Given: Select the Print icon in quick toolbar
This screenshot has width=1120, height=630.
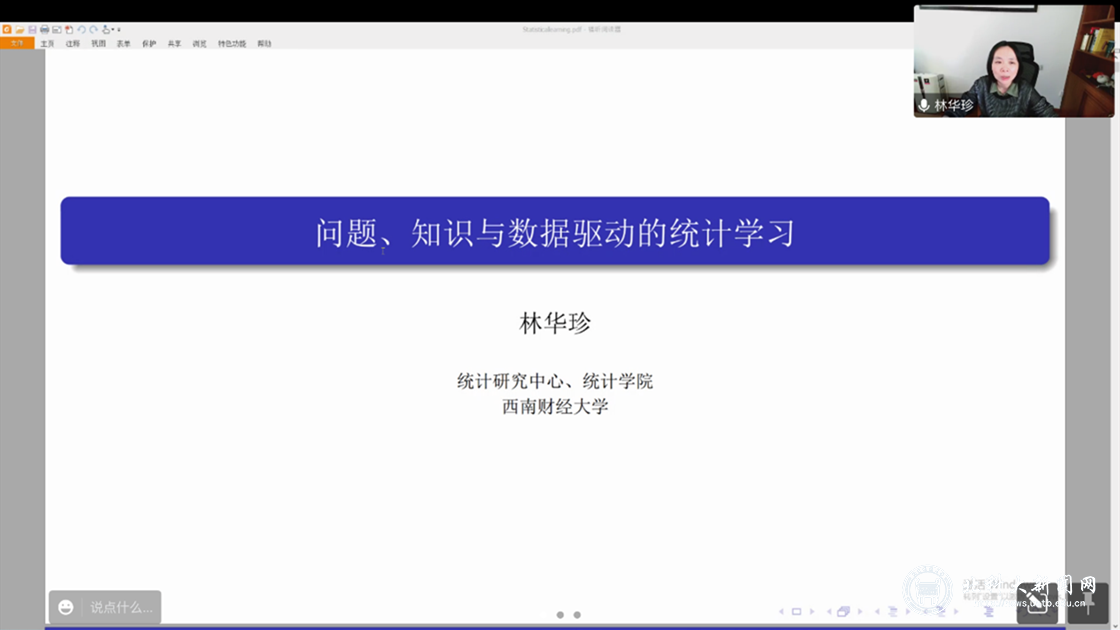Looking at the screenshot, I should point(44,30).
